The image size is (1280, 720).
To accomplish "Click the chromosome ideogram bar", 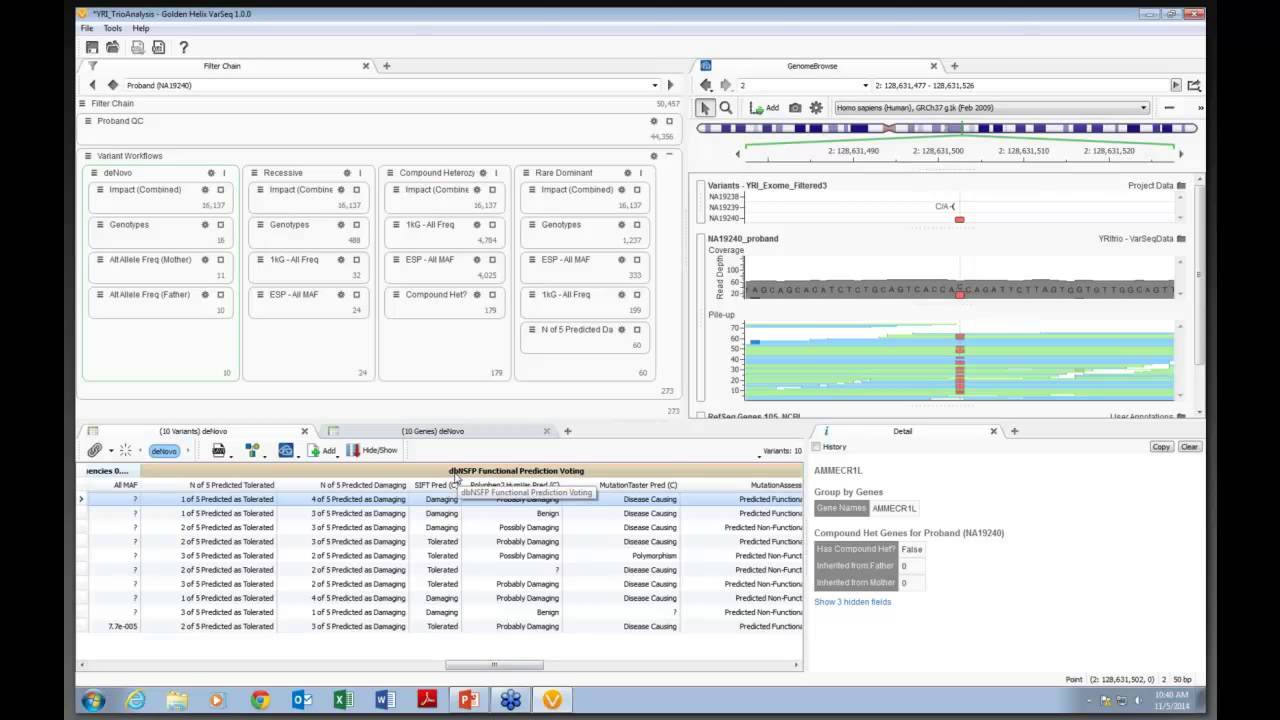I will click(x=947, y=128).
